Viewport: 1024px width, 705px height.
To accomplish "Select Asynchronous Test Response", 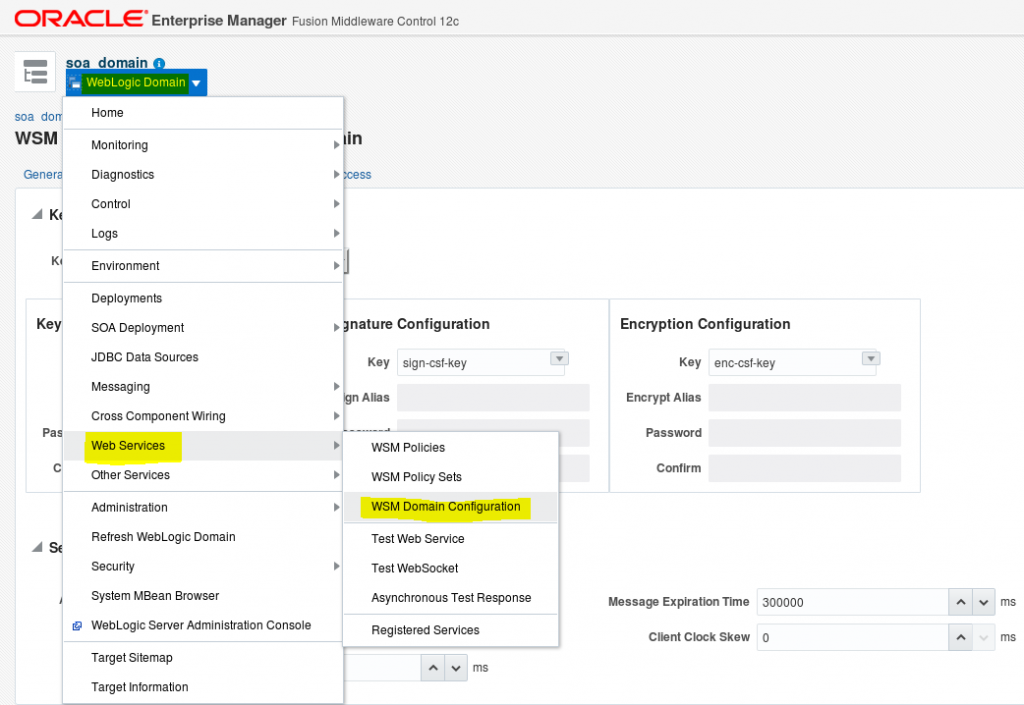I will tap(451, 597).
